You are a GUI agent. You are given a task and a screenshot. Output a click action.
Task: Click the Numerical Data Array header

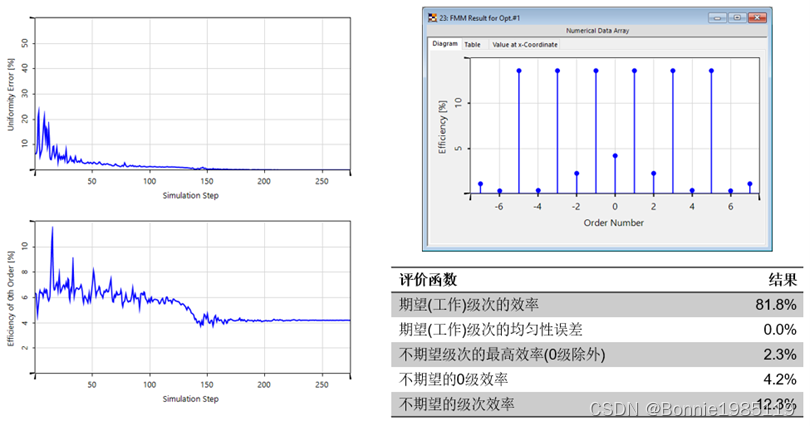[597, 30]
